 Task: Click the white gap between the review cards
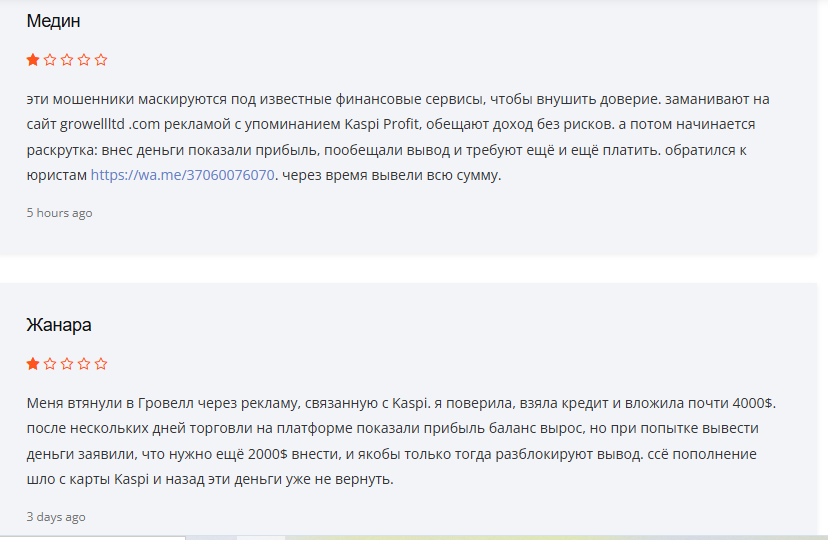pyautogui.click(x=414, y=269)
